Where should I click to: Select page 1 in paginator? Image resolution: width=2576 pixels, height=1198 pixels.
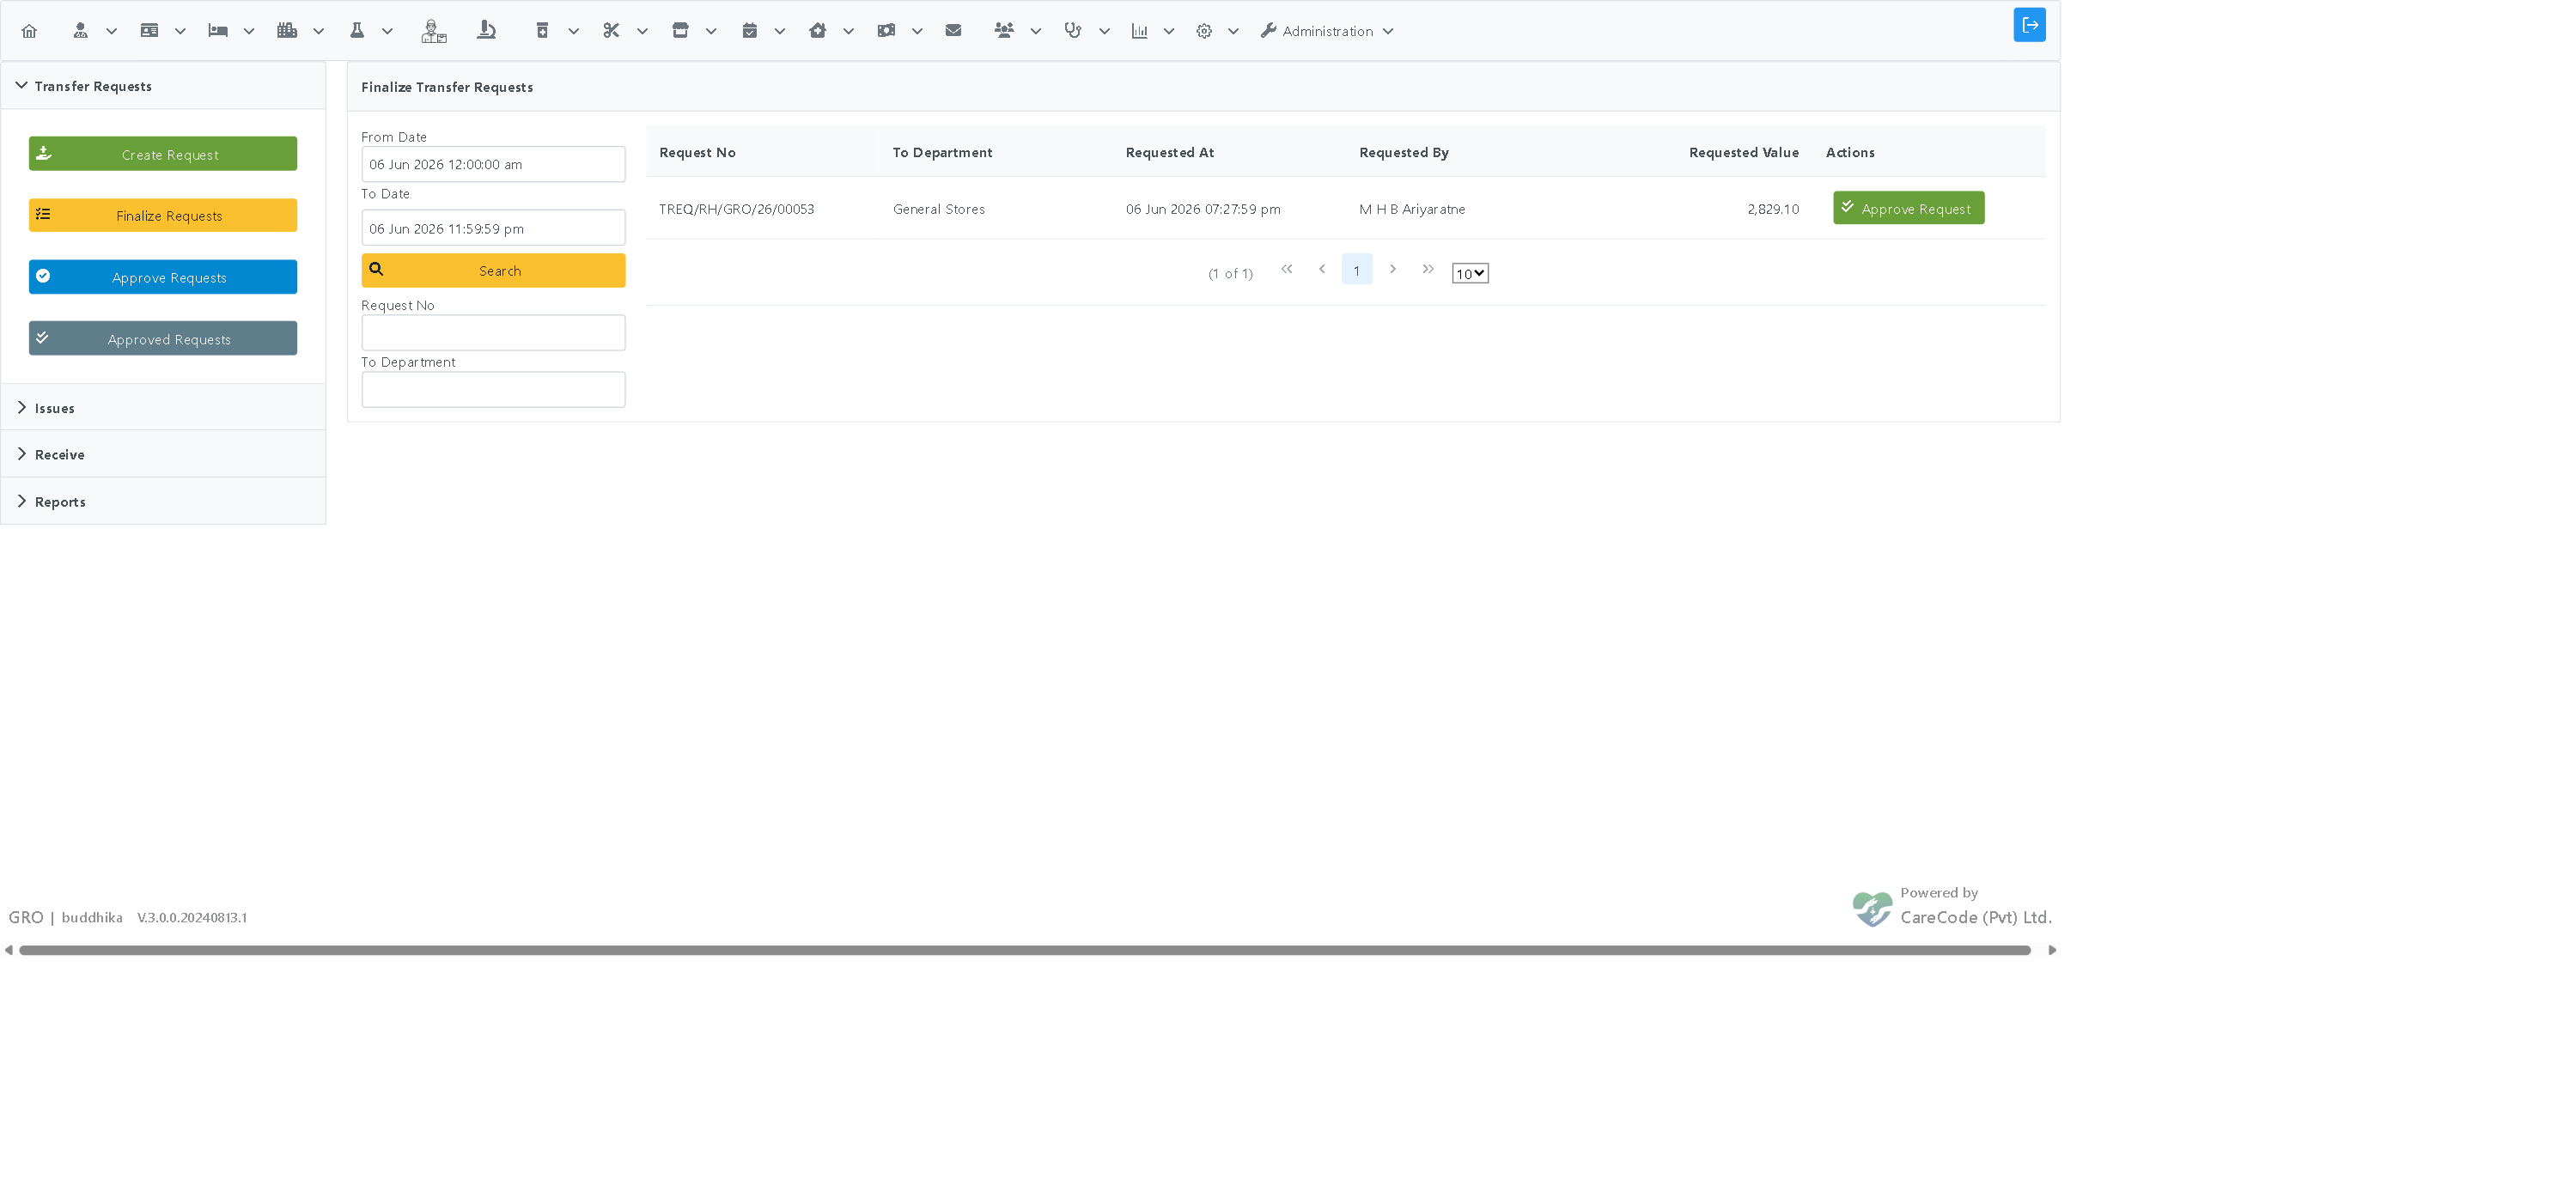pyautogui.click(x=1357, y=270)
